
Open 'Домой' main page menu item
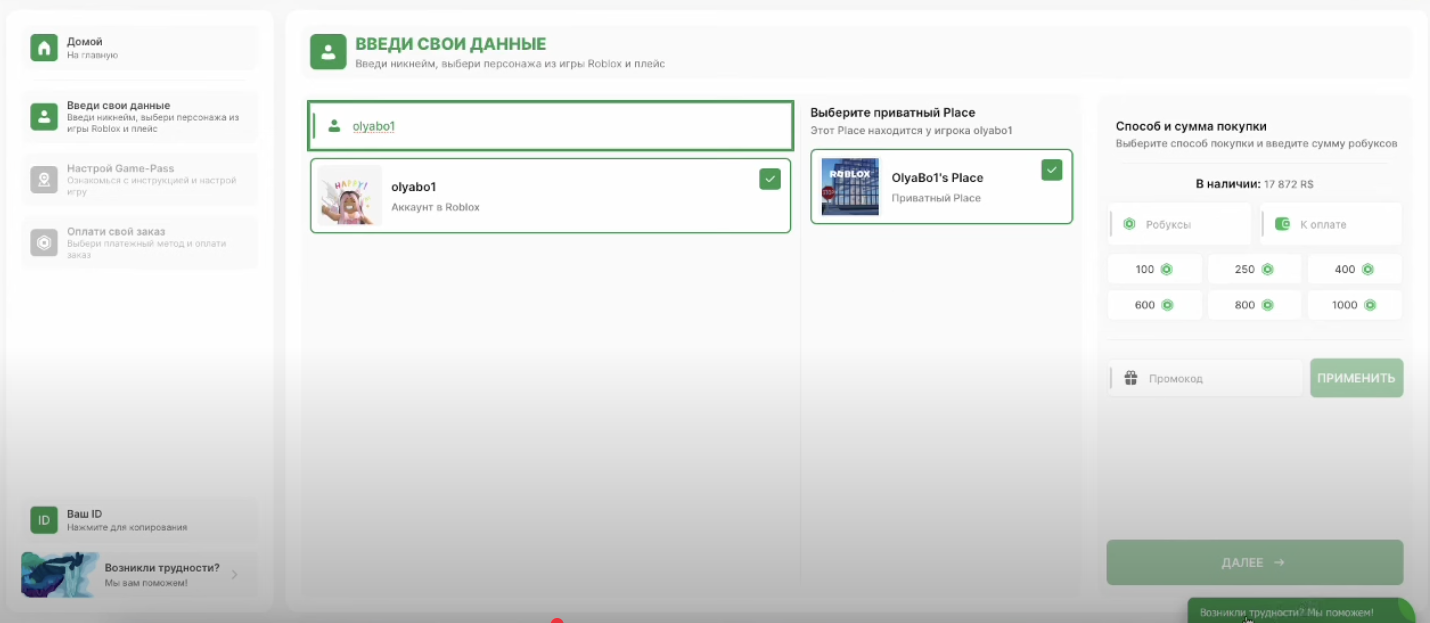(140, 48)
